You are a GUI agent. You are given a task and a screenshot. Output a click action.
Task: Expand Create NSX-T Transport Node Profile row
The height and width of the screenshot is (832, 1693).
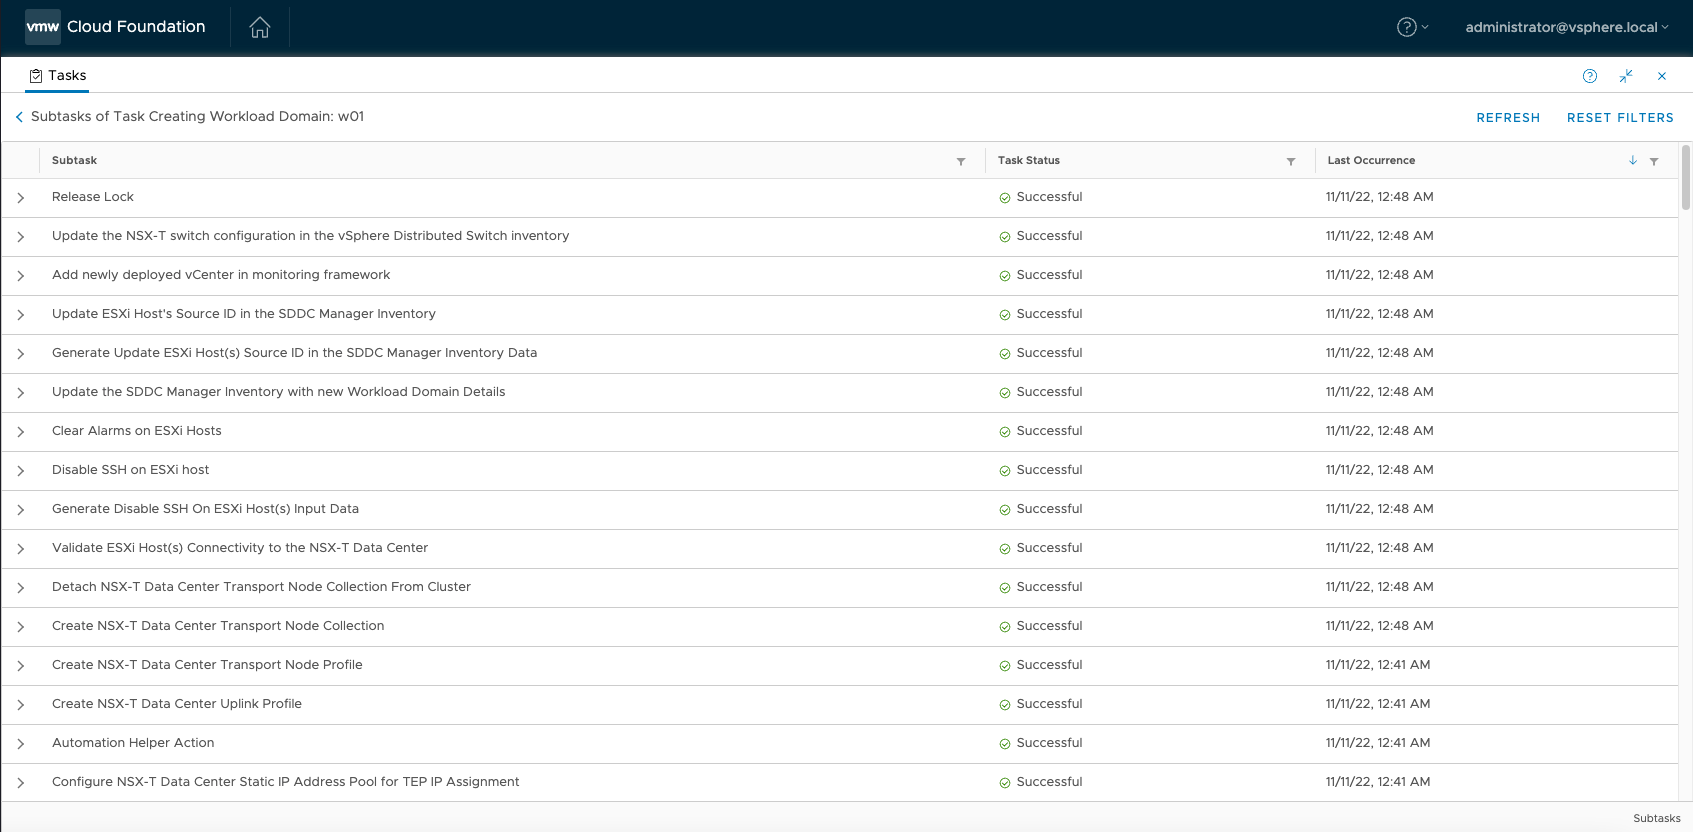(x=20, y=666)
